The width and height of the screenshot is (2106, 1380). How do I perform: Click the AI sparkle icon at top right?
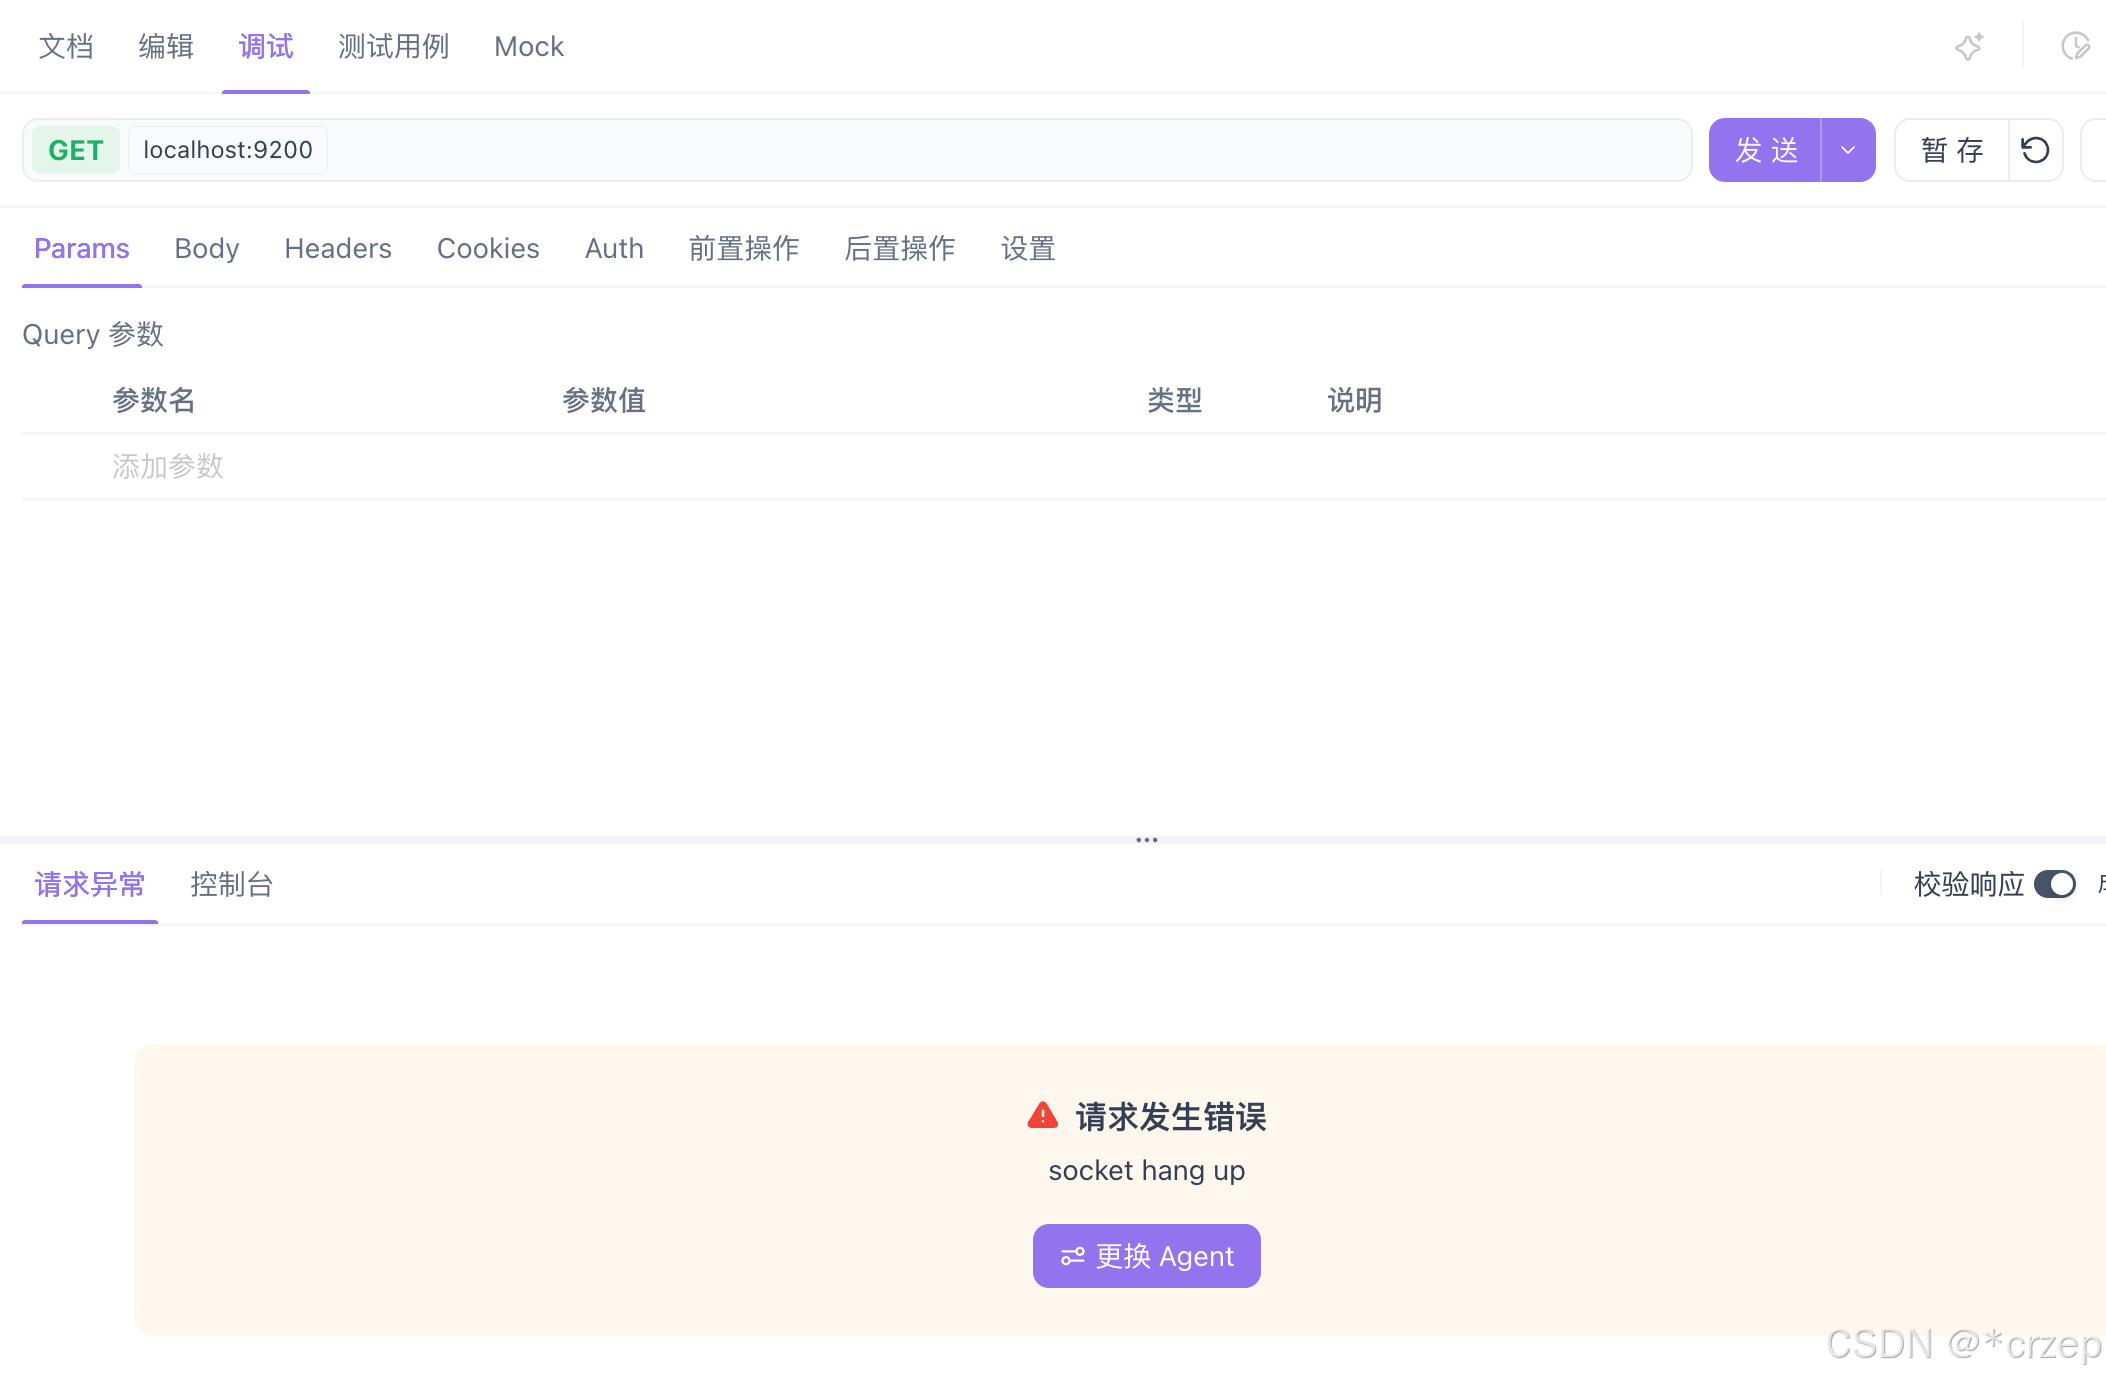(1969, 47)
